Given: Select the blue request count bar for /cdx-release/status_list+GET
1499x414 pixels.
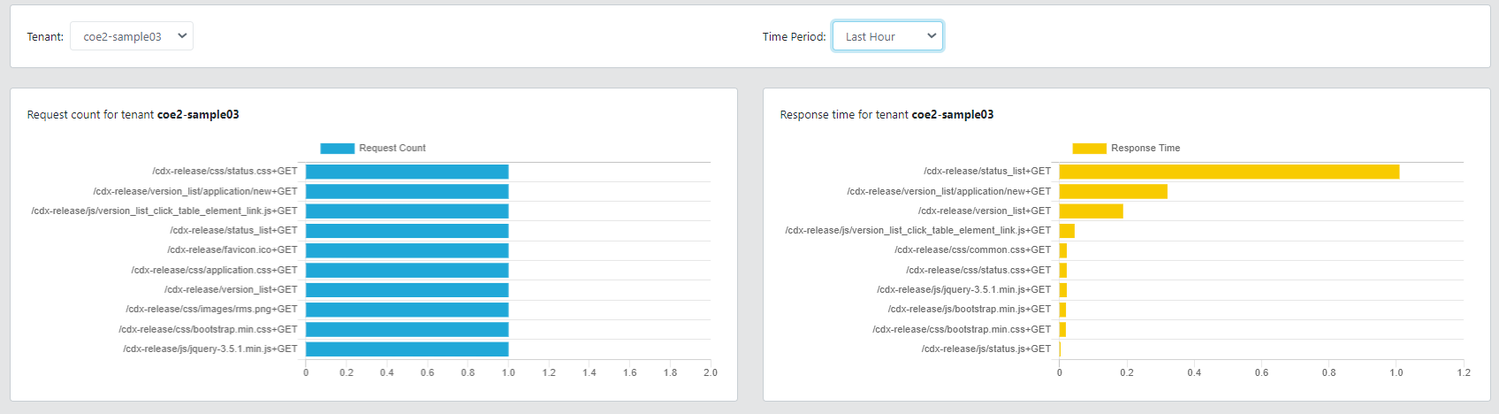Looking at the screenshot, I should [407, 231].
